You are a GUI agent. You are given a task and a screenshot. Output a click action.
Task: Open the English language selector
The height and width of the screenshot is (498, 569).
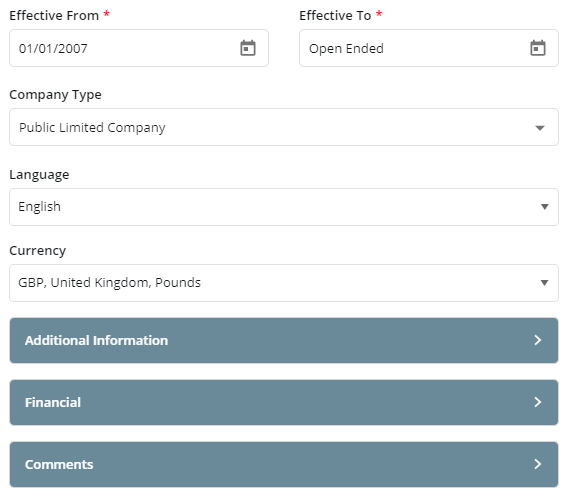[x=284, y=207]
